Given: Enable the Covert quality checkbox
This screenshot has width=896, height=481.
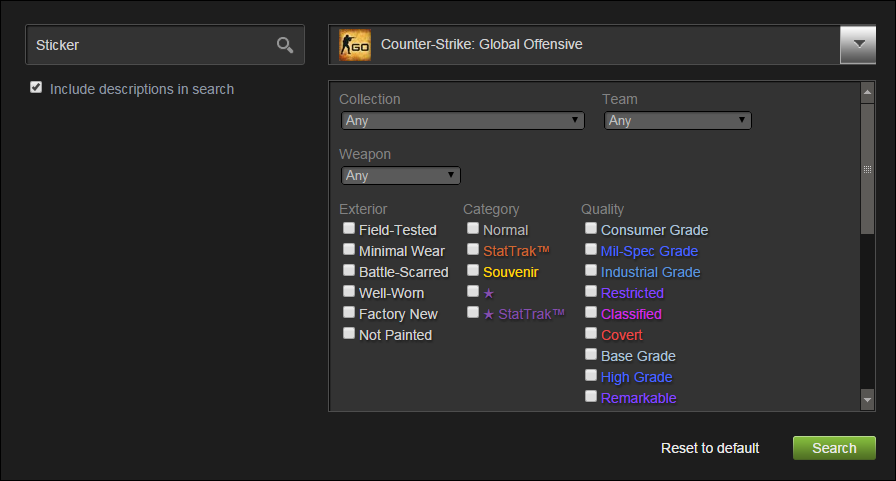Looking at the screenshot, I should tap(591, 334).
